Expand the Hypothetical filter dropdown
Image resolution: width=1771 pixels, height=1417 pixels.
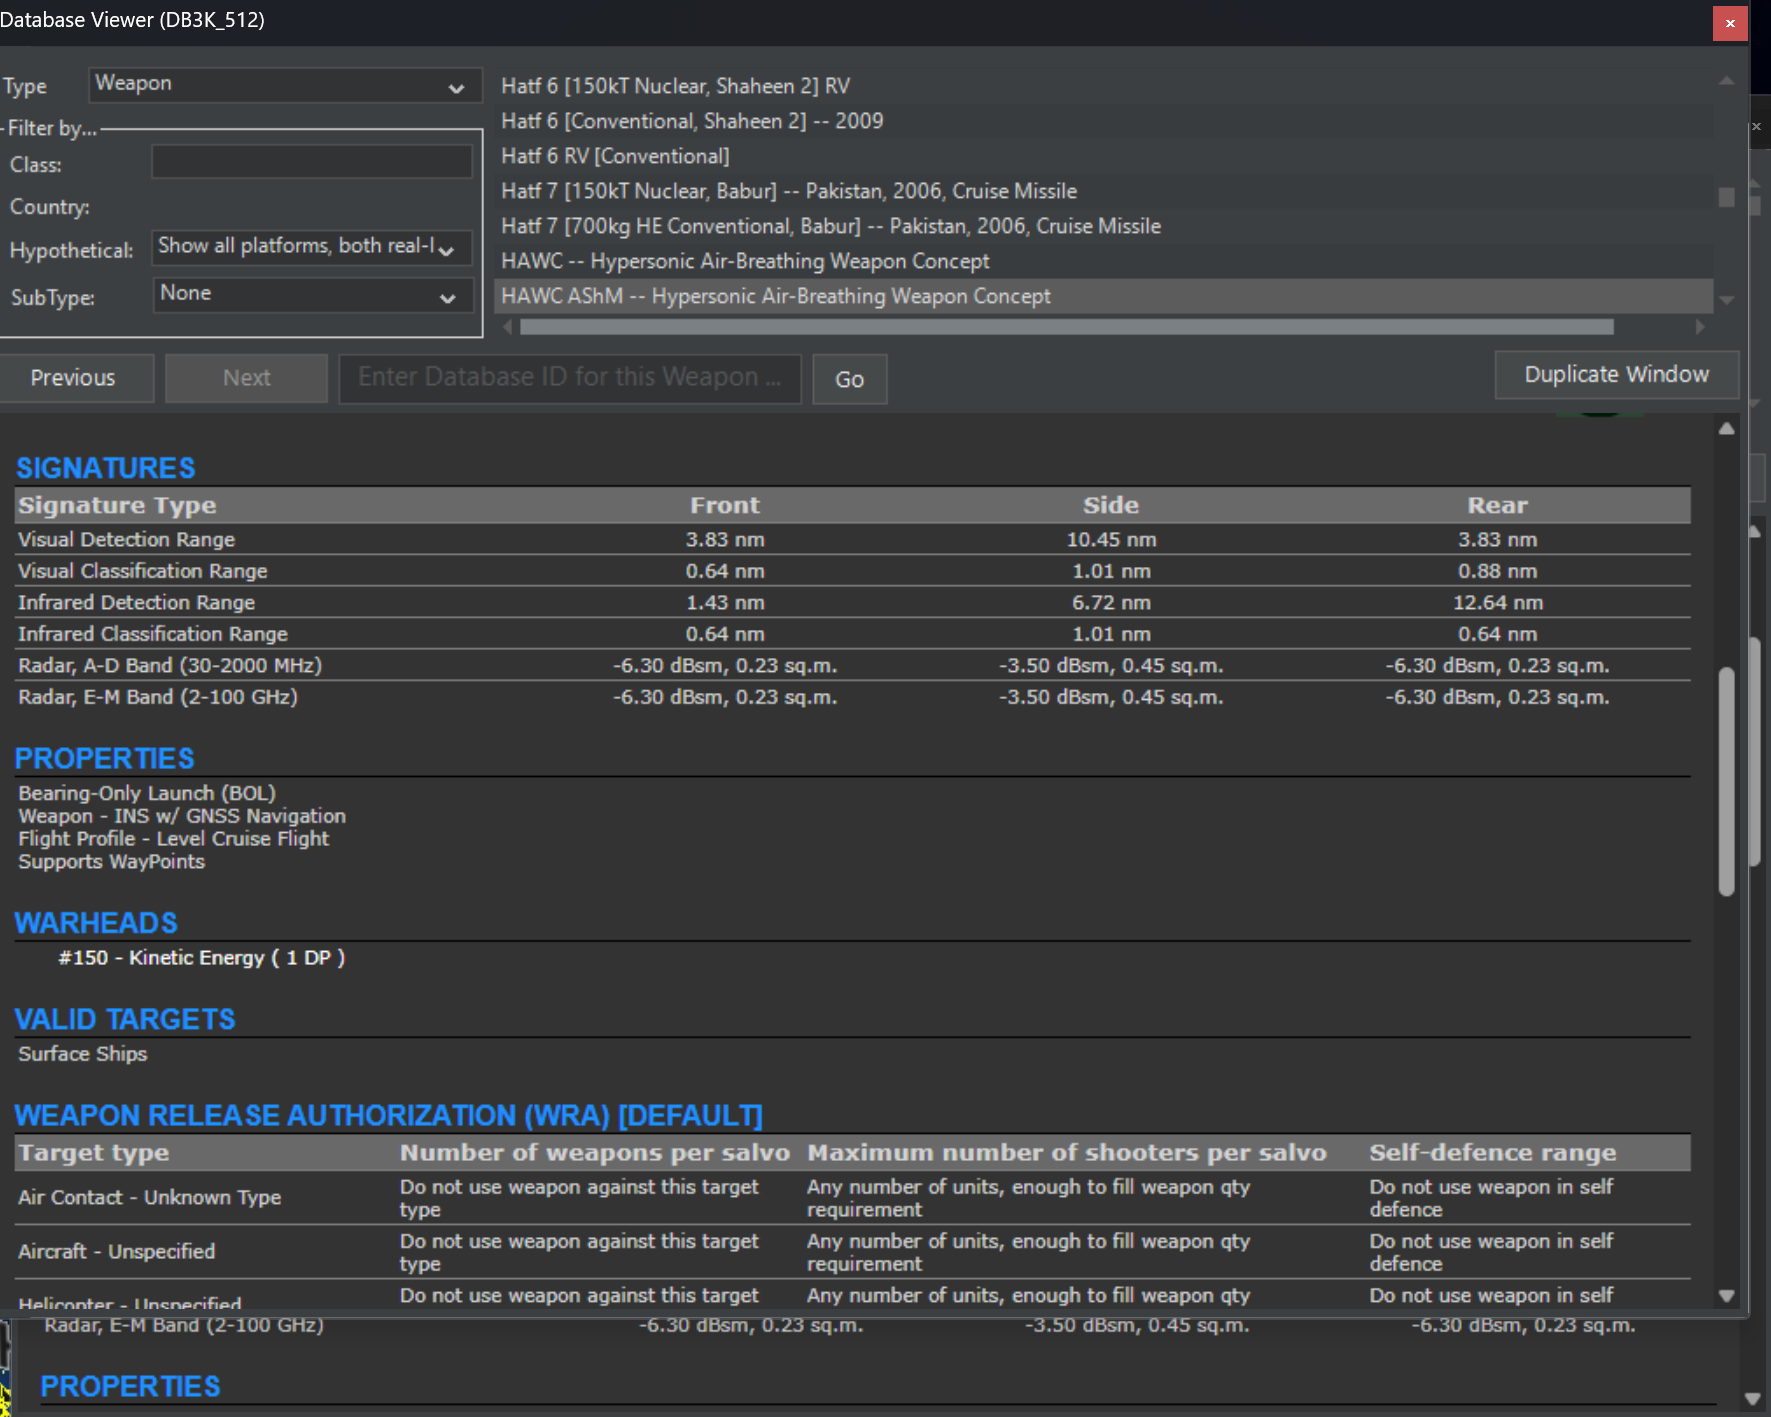310,247
